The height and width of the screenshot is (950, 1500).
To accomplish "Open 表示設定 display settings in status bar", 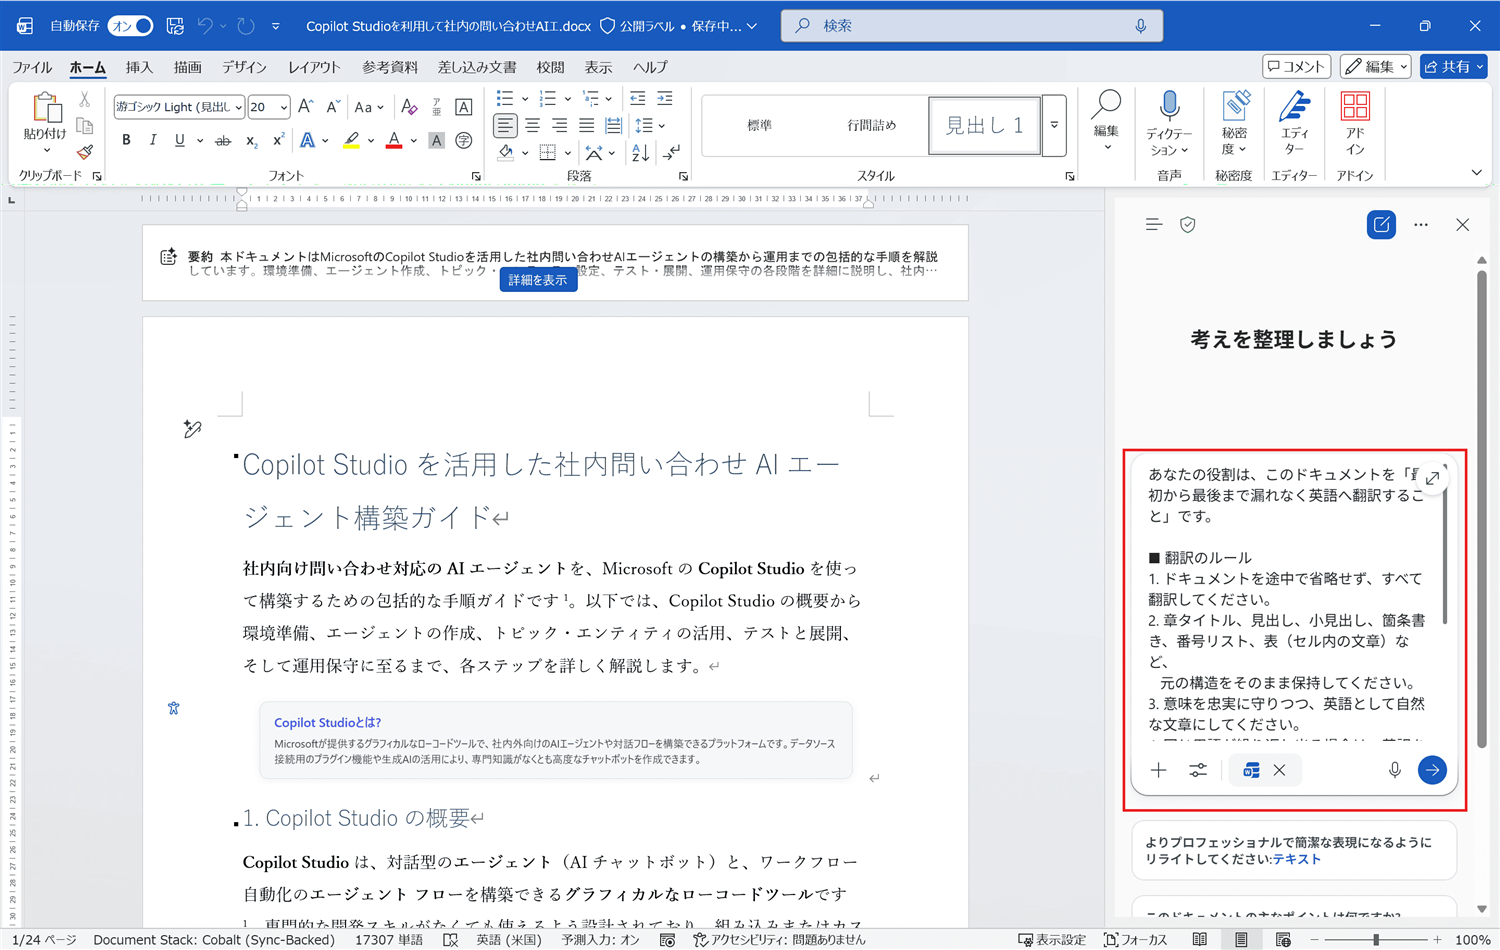I will (1052, 940).
